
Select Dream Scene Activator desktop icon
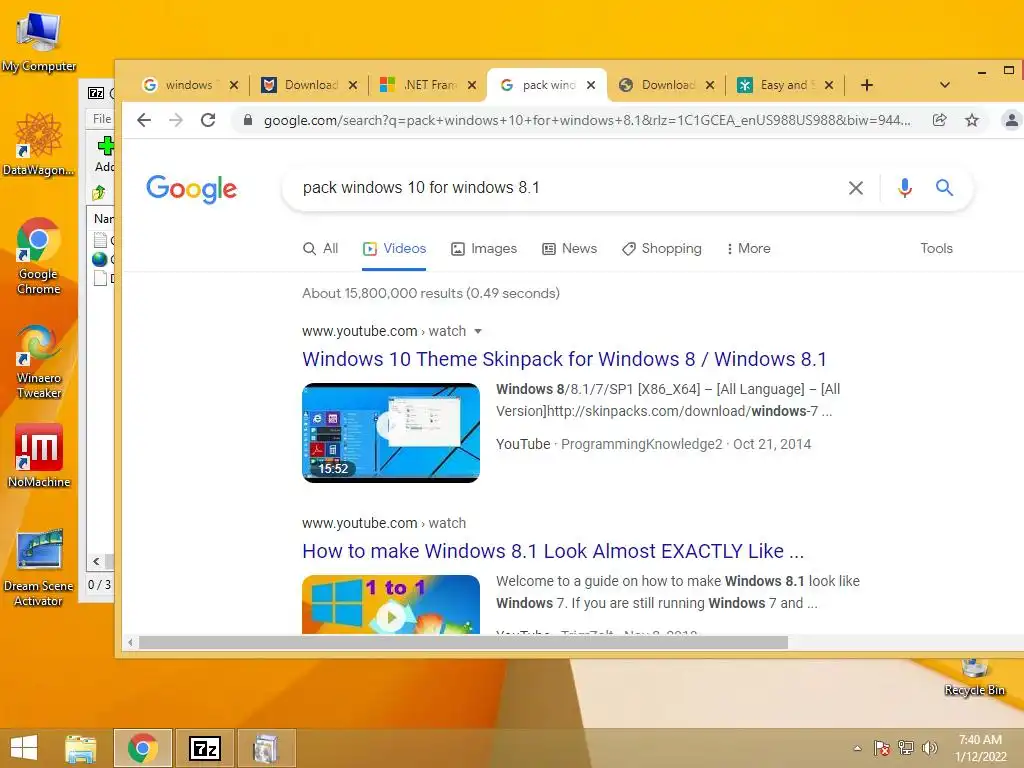click(x=39, y=568)
